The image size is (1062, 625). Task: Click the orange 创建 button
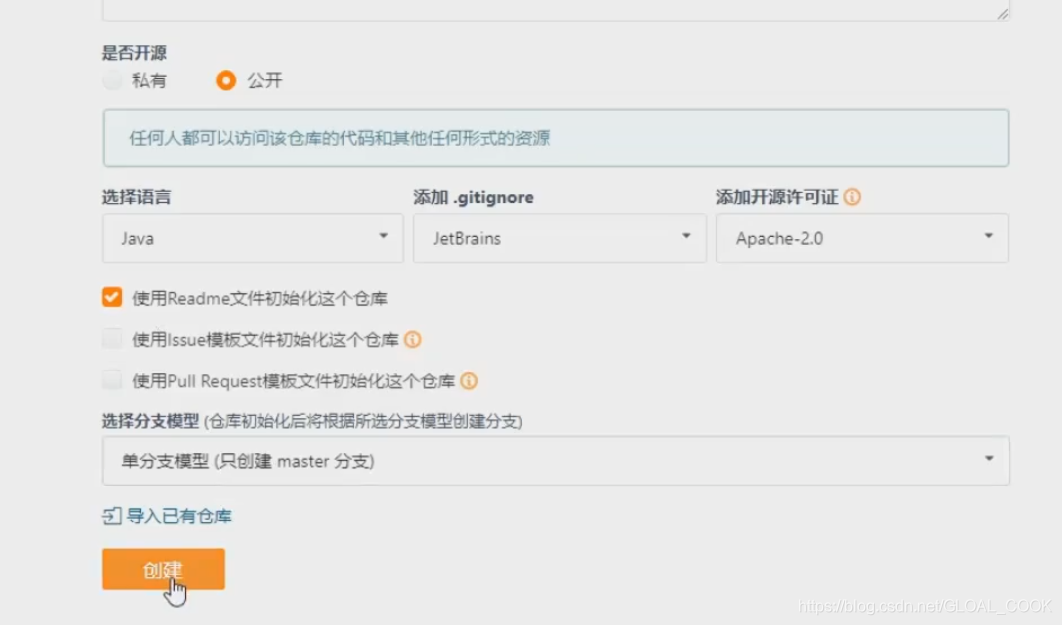[x=163, y=569]
